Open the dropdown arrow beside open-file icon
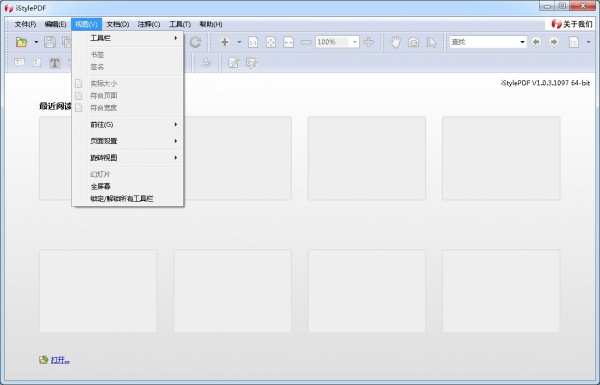600x385 pixels. (36, 42)
